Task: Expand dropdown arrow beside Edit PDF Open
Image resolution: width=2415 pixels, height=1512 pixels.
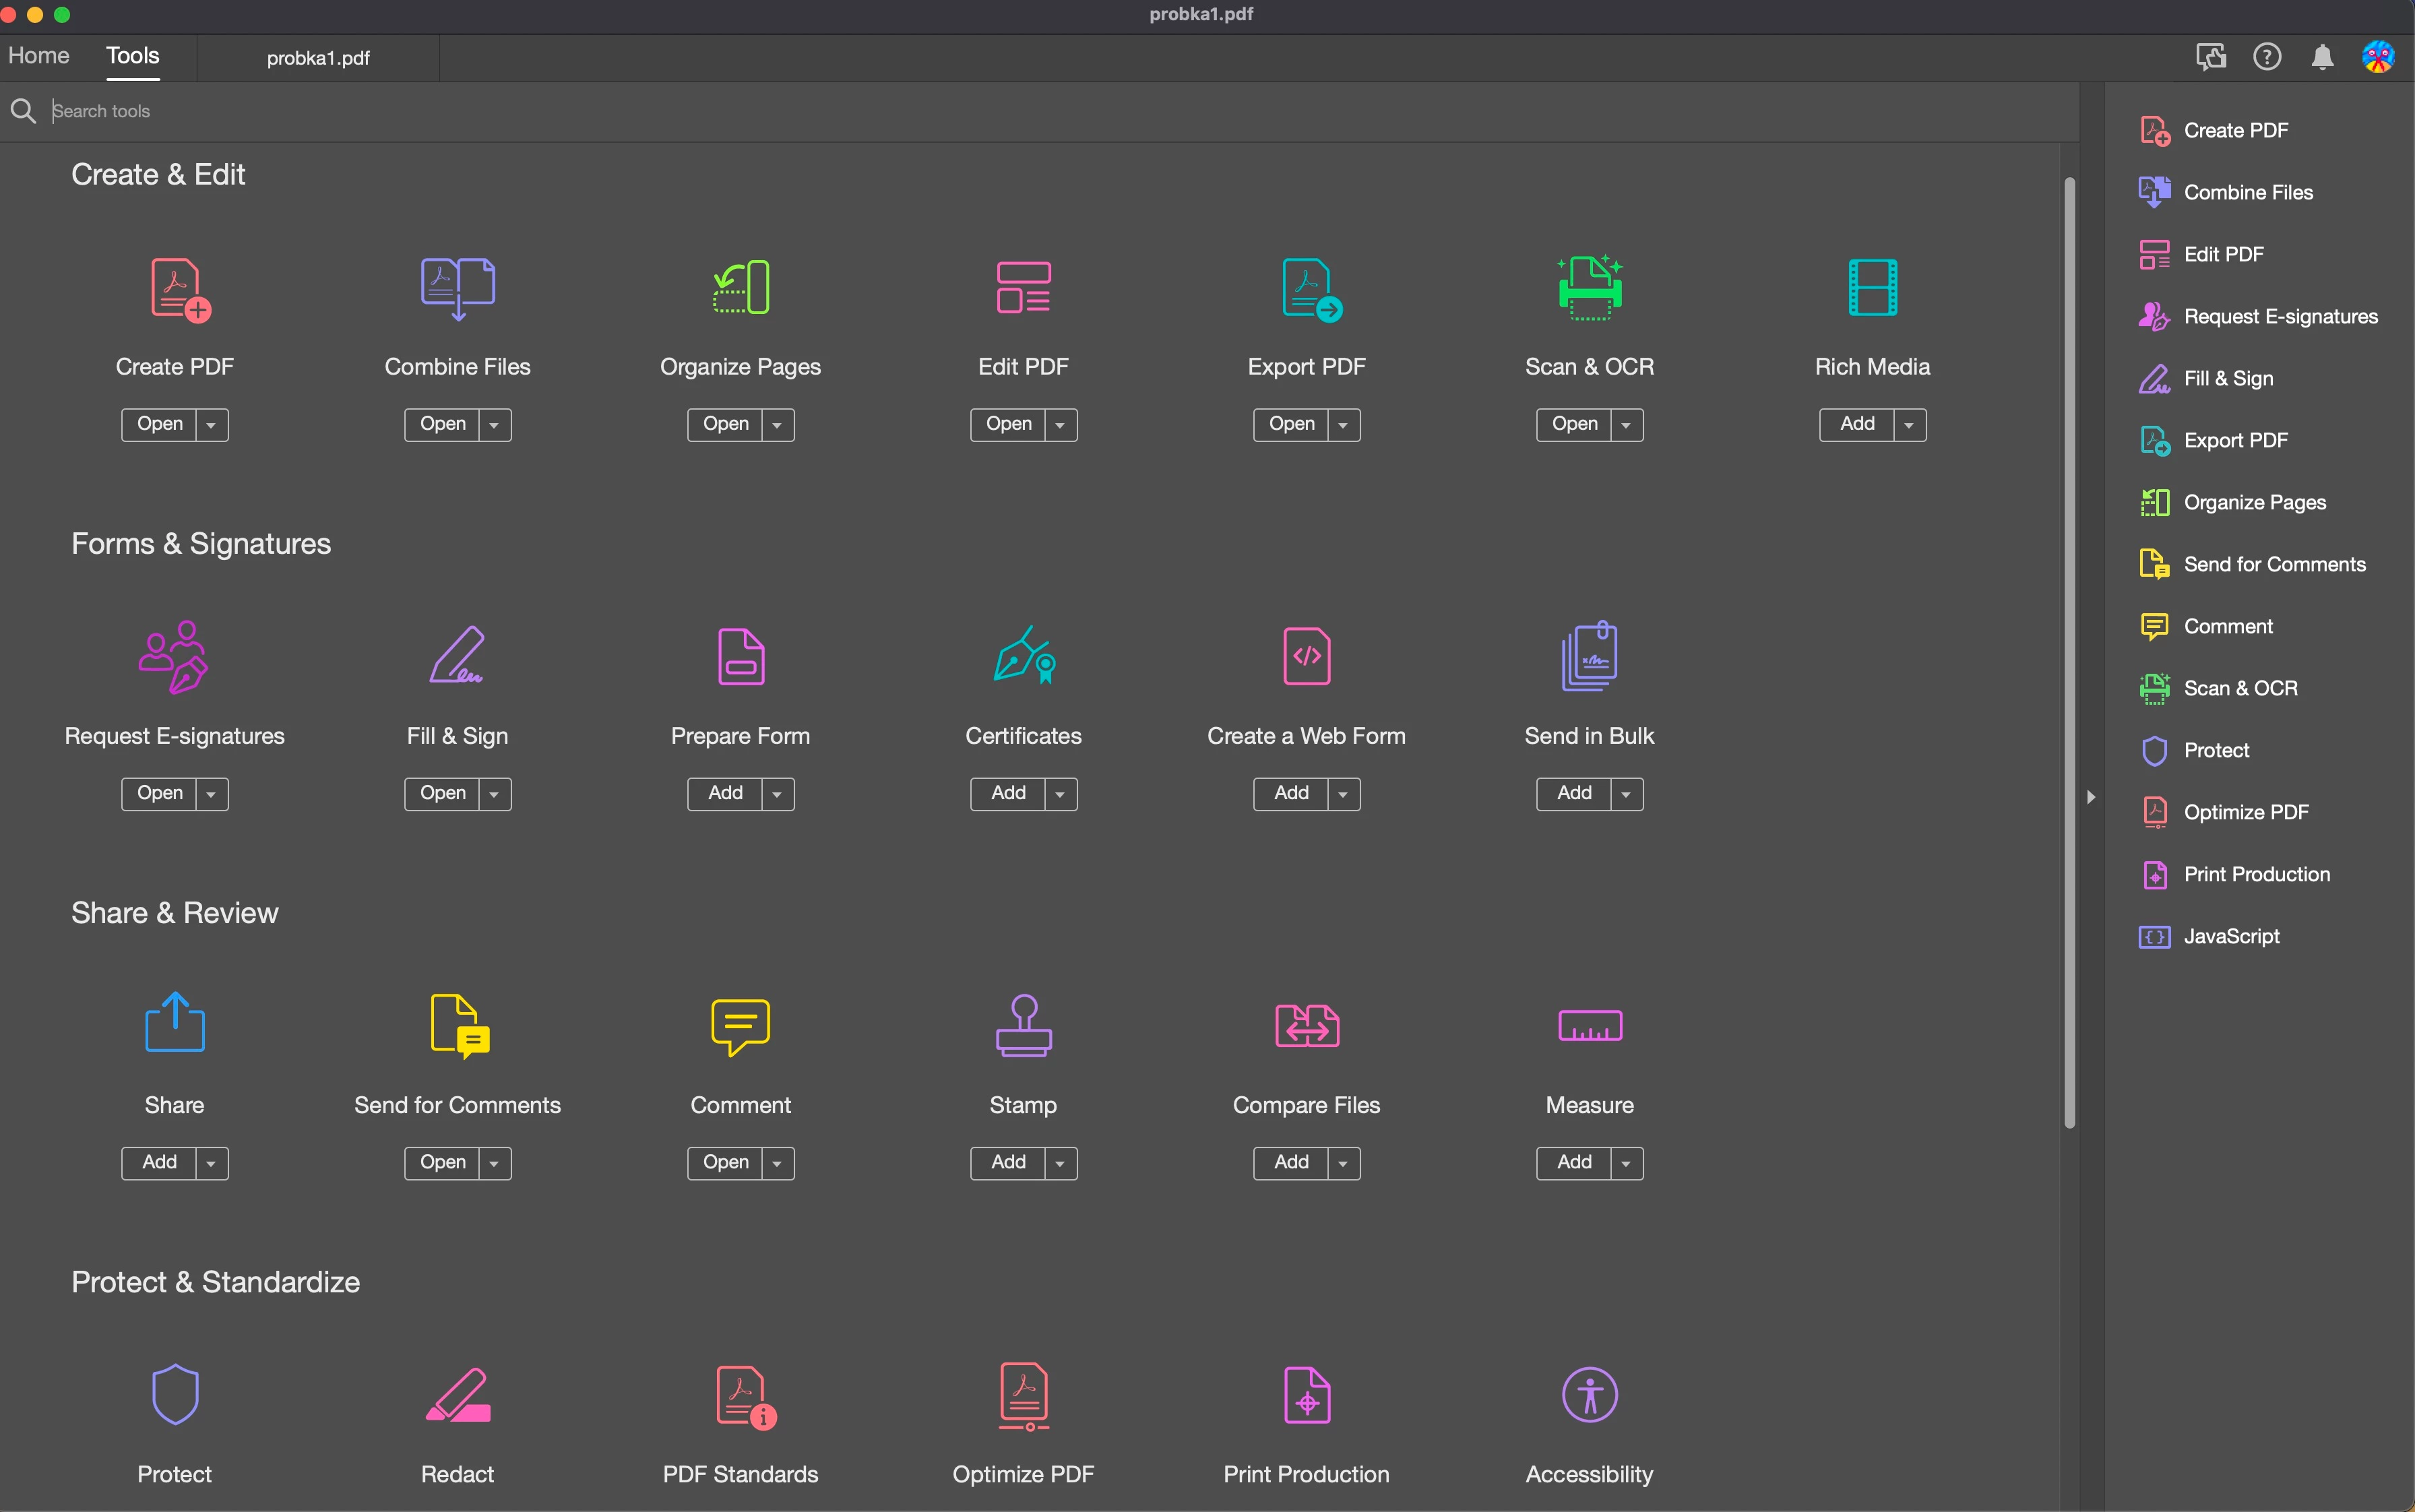Action: pos(1060,425)
